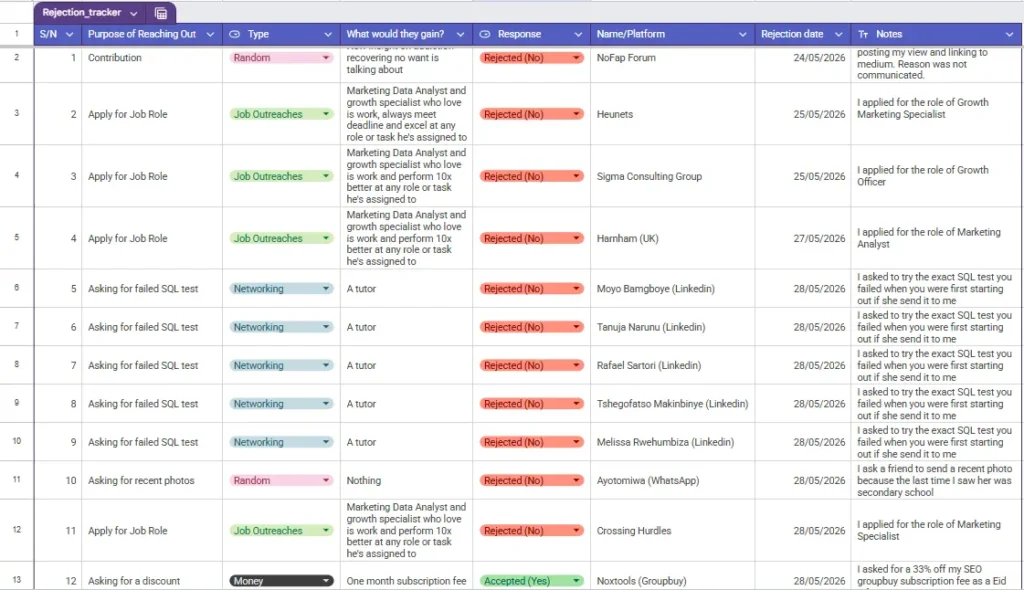The image size is (1024, 590).
Task: Open the S/N column filter arrow
Action: (69, 34)
